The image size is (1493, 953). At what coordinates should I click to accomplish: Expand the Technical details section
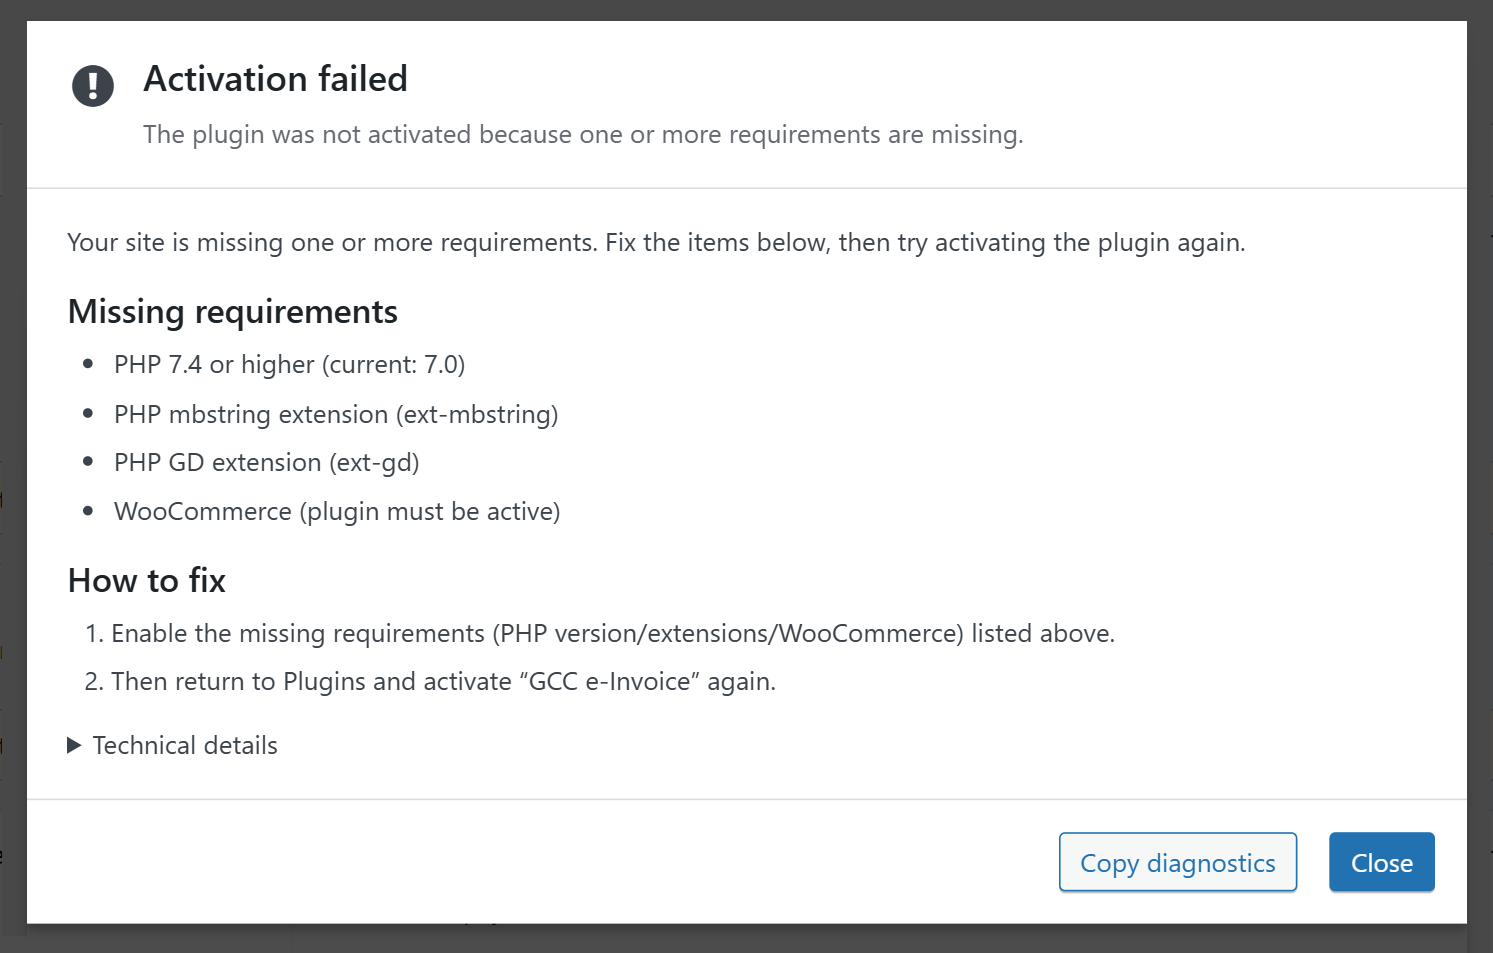184,745
